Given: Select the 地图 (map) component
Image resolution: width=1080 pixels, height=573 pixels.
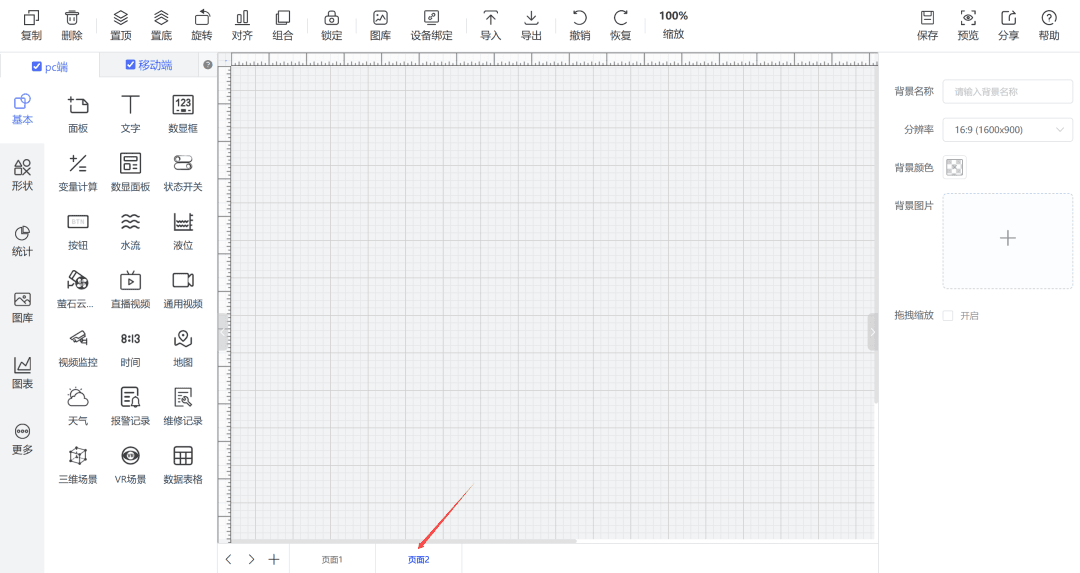Looking at the screenshot, I should [183, 348].
